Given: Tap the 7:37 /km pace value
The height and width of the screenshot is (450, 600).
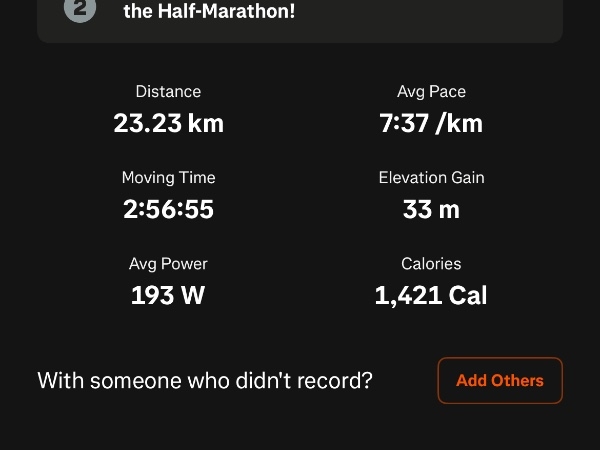Looking at the screenshot, I should pyautogui.click(x=431, y=124).
